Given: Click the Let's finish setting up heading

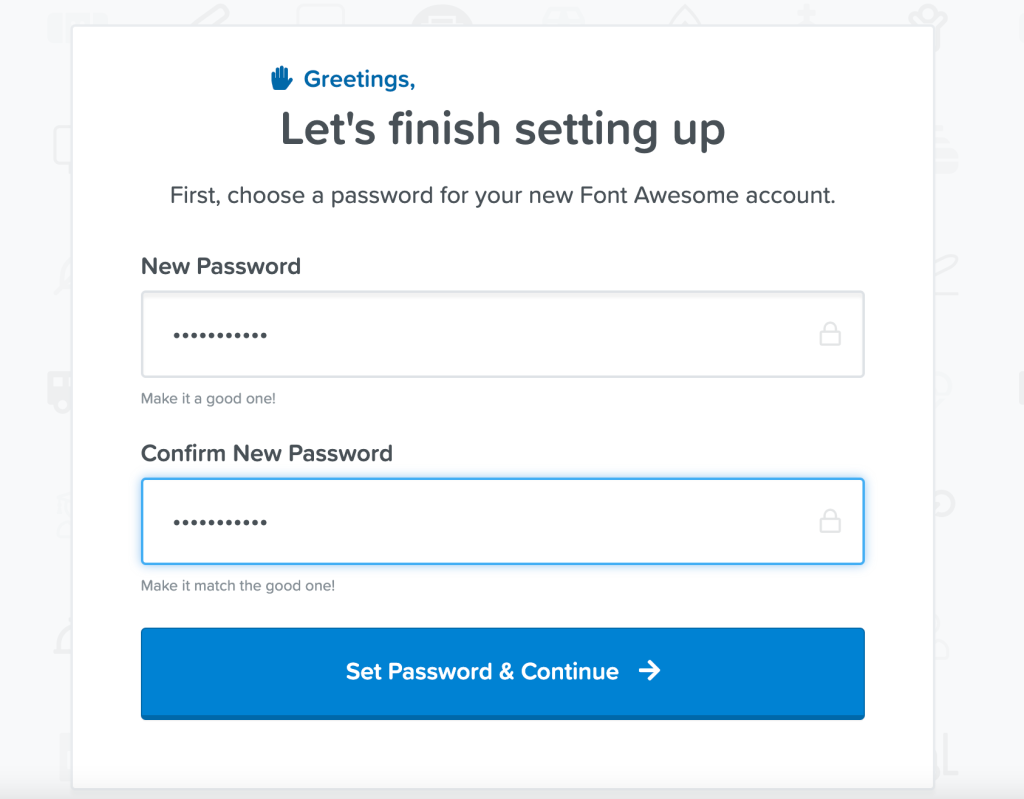Looking at the screenshot, I should pos(503,129).
